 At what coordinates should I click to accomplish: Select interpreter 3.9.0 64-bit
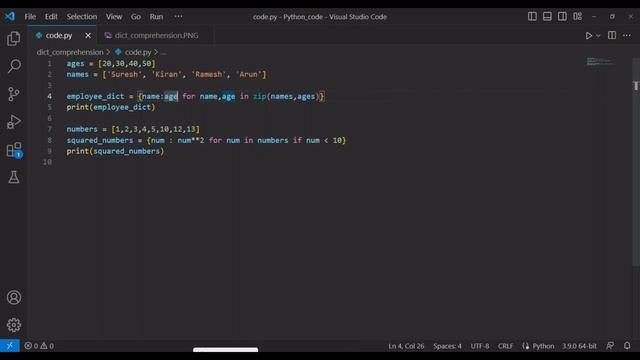[x=579, y=346]
